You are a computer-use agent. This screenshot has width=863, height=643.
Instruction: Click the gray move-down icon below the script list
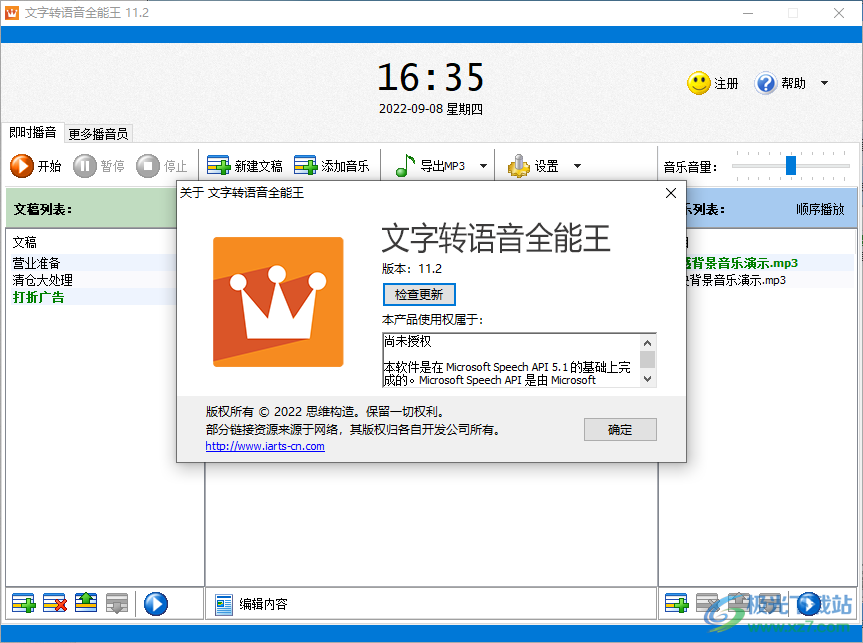[x=117, y=604]
